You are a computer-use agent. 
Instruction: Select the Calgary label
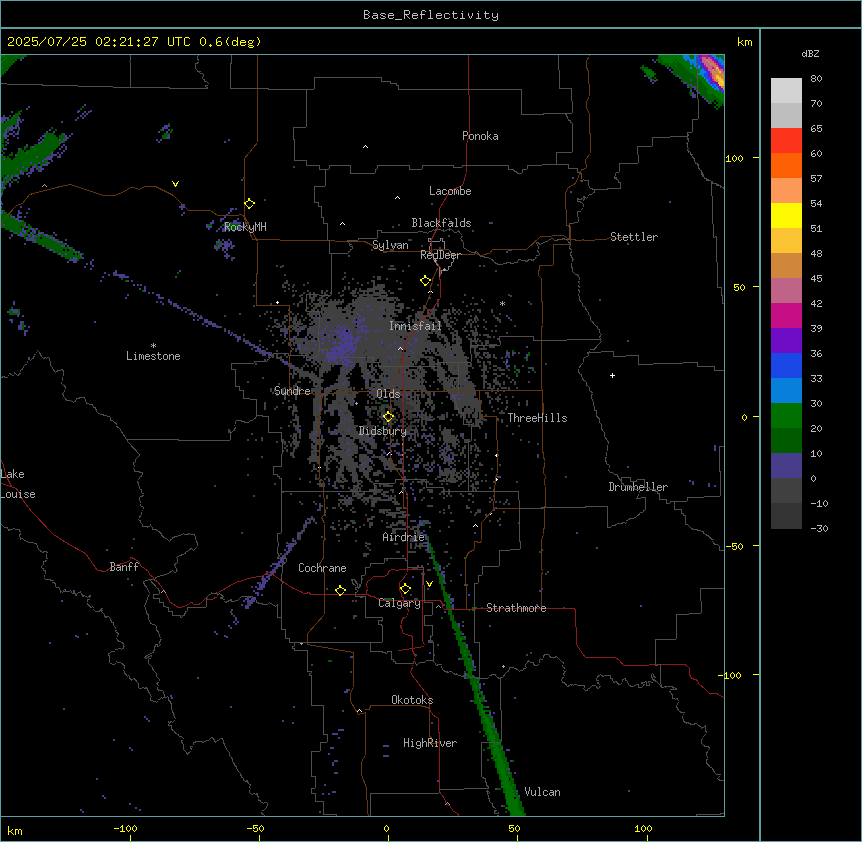click(x=399, y=603)
